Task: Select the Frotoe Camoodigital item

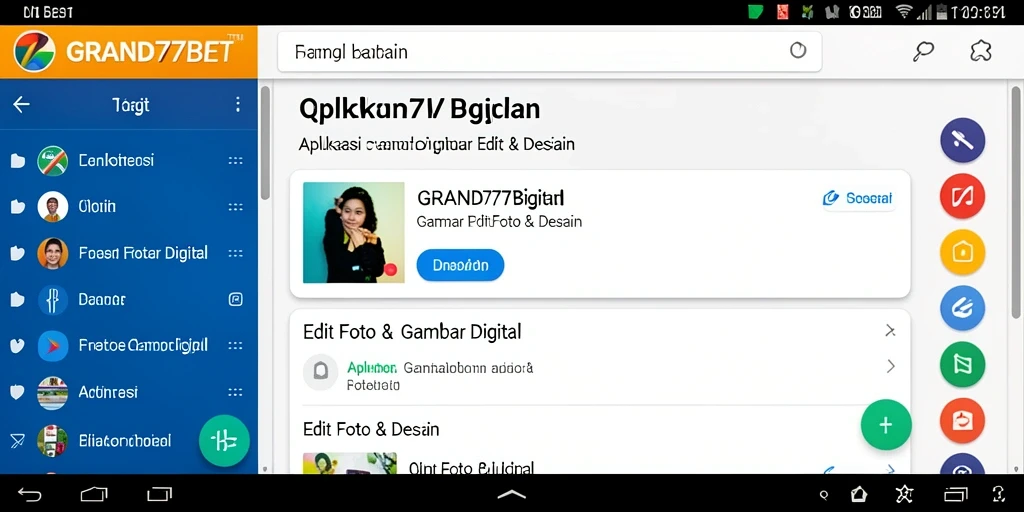Action: point(143,345)
